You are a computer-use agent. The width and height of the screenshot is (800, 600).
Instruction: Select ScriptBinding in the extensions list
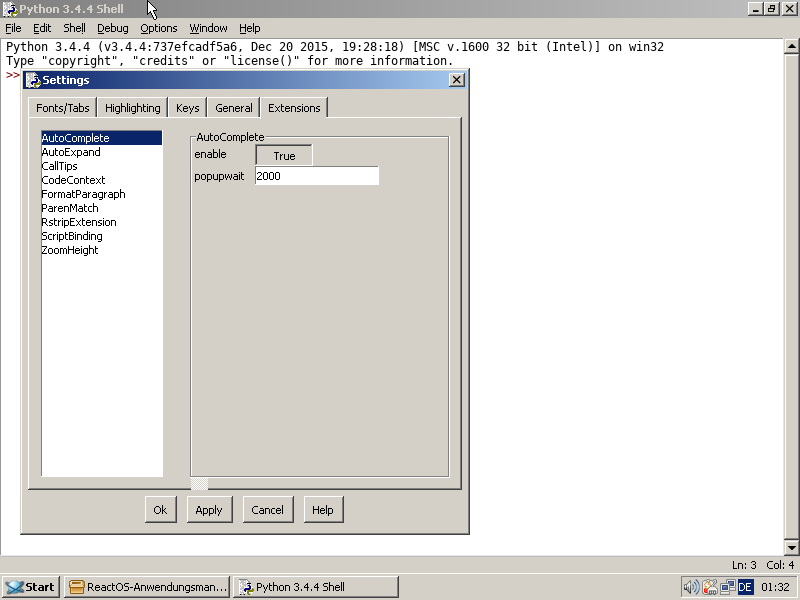[102, 236]
